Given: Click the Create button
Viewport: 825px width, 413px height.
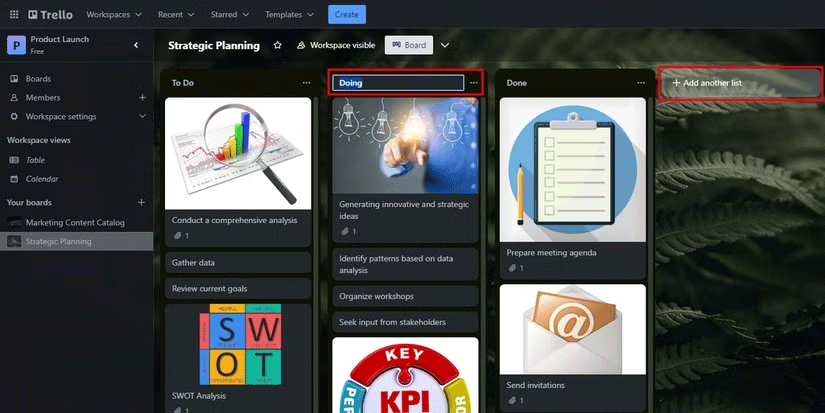Looking at the screenshot, I should [x=346, y=15].
